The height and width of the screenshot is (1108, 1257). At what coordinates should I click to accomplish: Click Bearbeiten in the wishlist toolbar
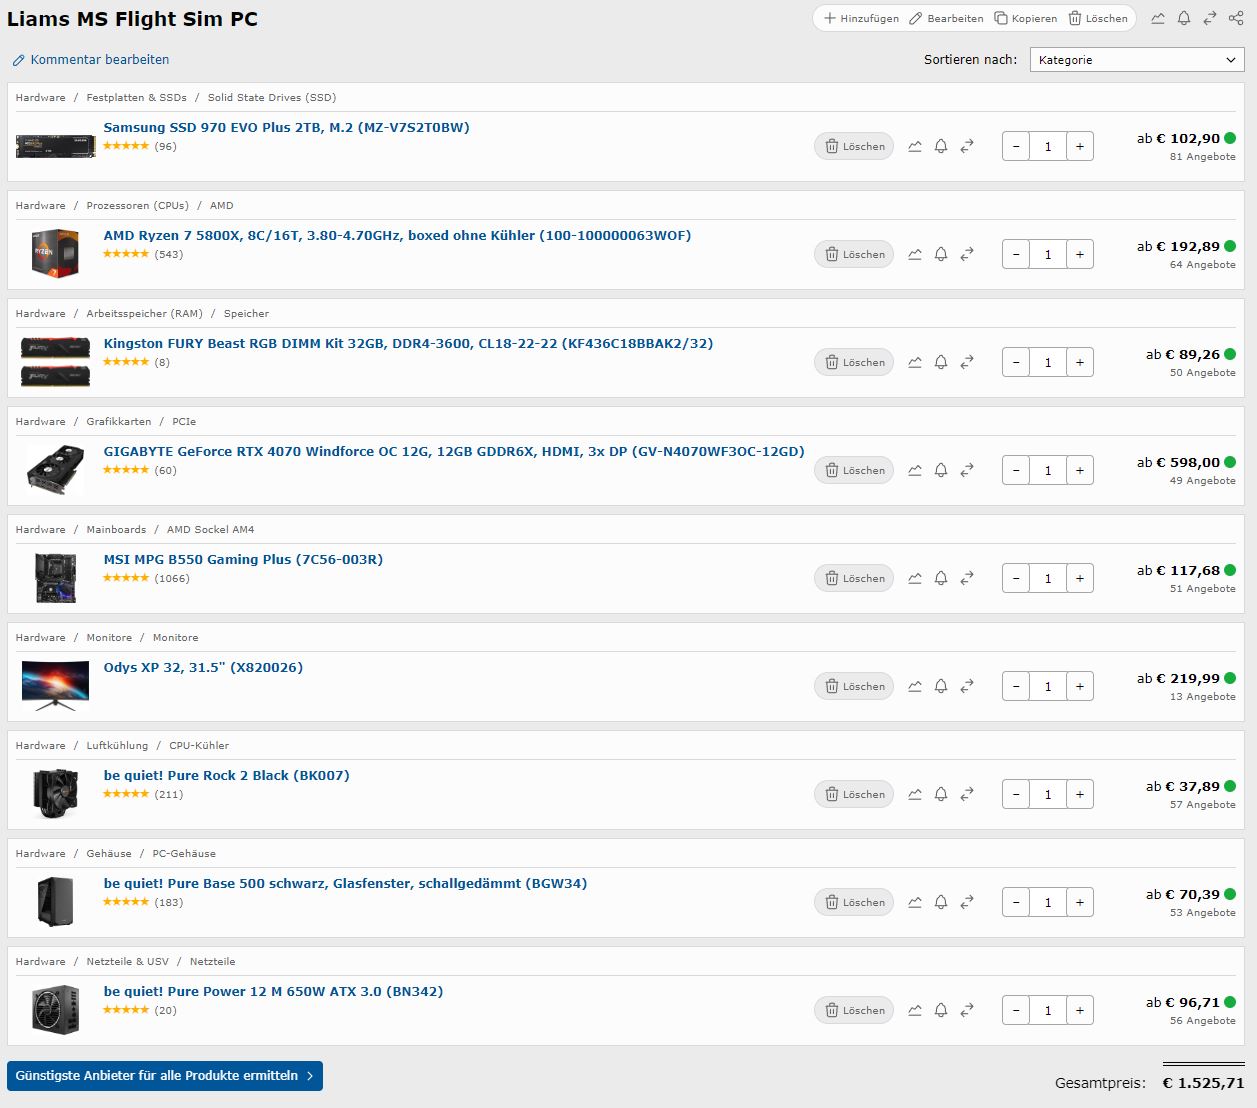coord(946,18)
